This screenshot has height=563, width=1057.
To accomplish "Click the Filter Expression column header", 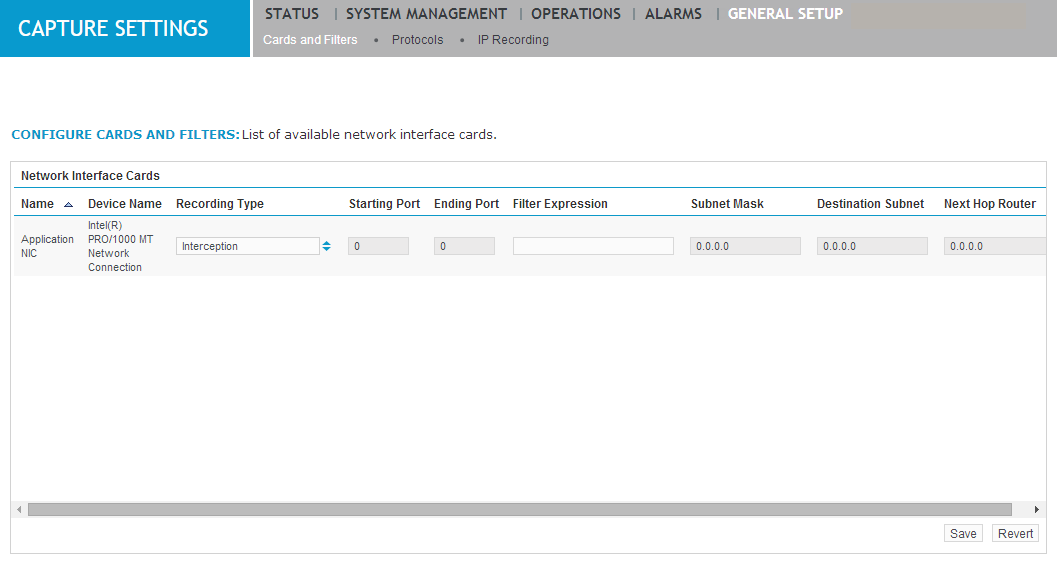I will click(560, 204).
